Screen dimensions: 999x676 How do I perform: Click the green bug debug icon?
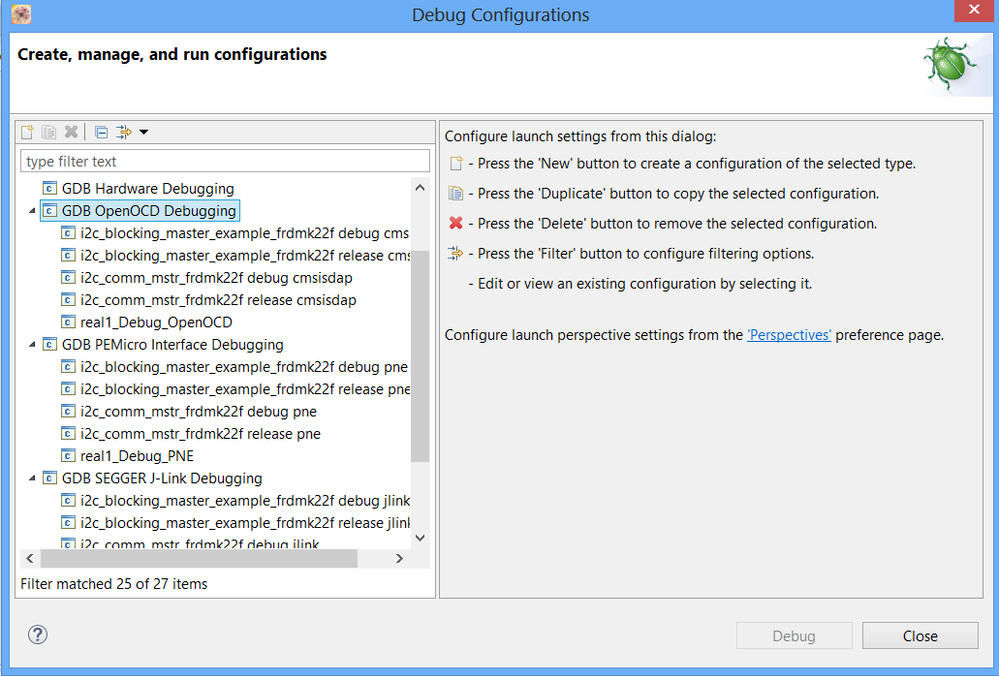950,66
